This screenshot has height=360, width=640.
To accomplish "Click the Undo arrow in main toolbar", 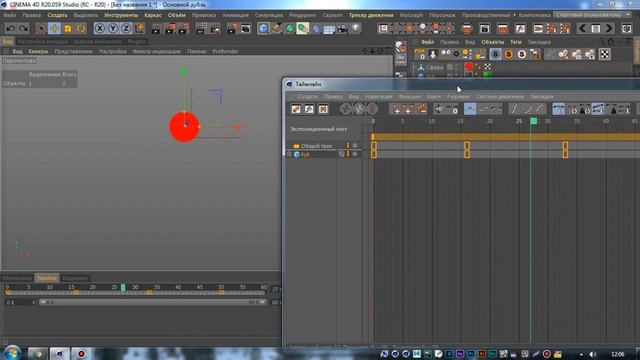I will (x=11, y=28).
